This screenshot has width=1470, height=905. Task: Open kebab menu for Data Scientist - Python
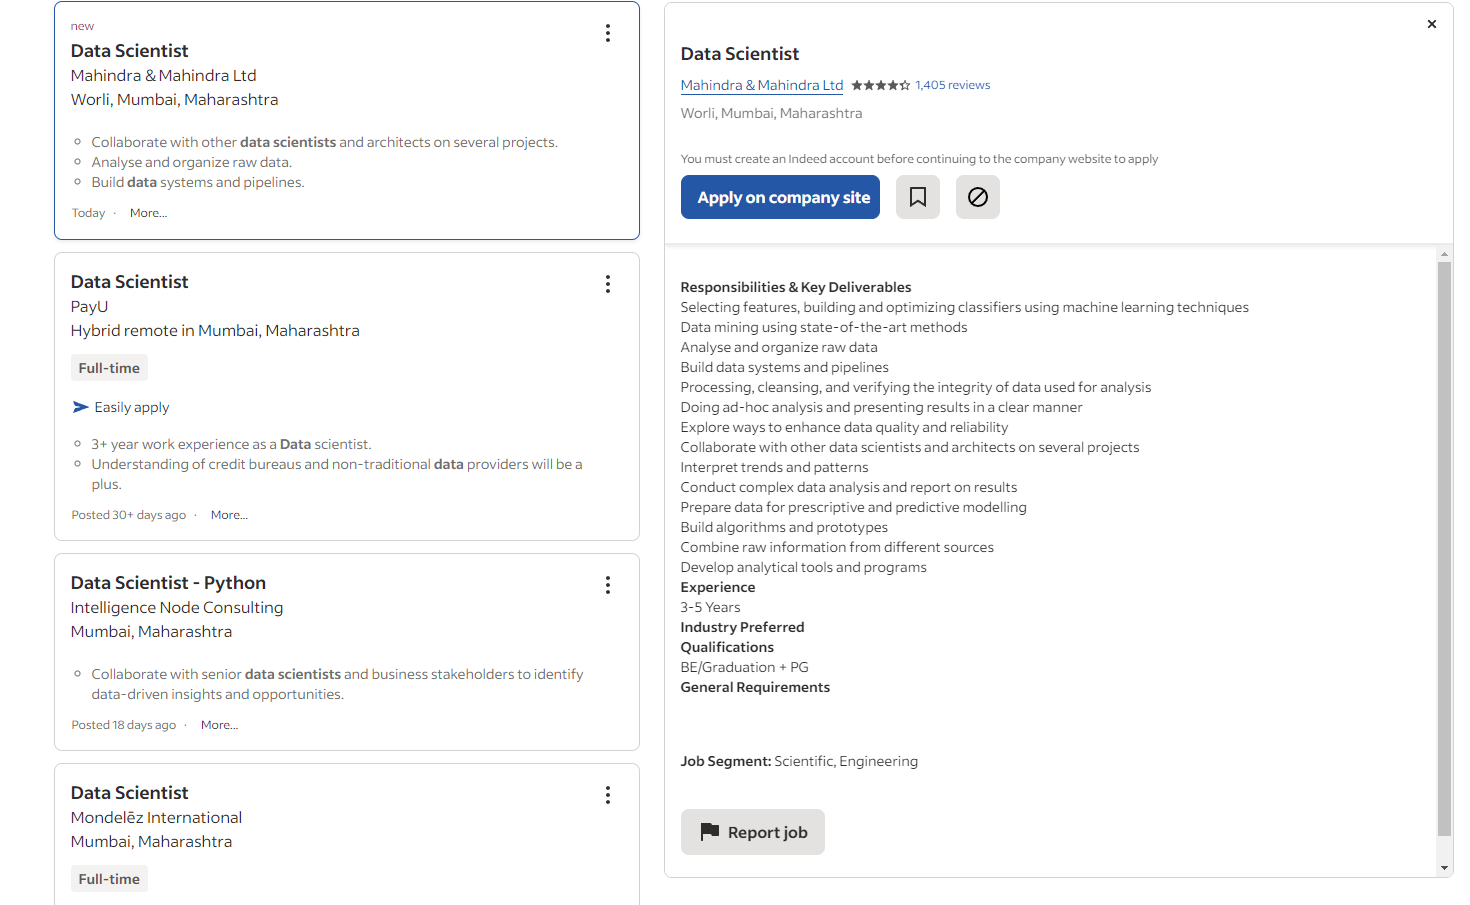(x=607, y=585)
